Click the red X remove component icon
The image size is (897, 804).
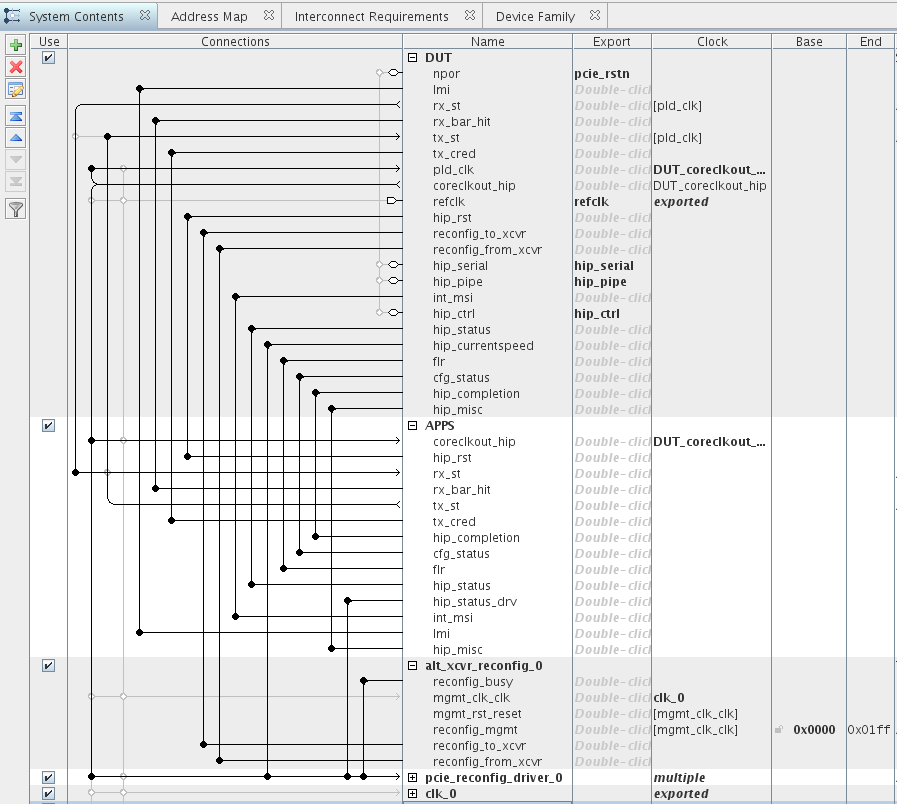(16, 67)
